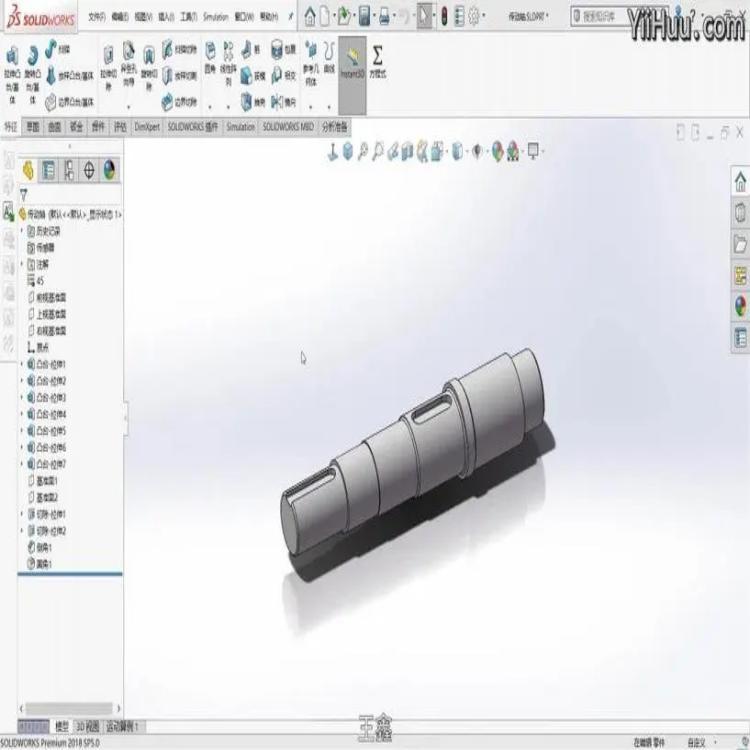Open the Equations (方程式) sigma tool
This screenshot has width=750, height=750.
tap(377, 61)
